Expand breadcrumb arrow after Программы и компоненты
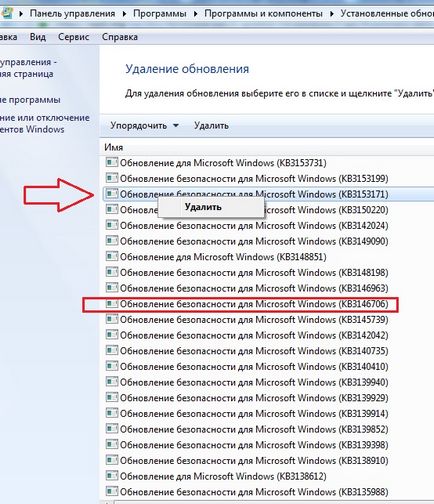434x504 pixels. [332, 14]
